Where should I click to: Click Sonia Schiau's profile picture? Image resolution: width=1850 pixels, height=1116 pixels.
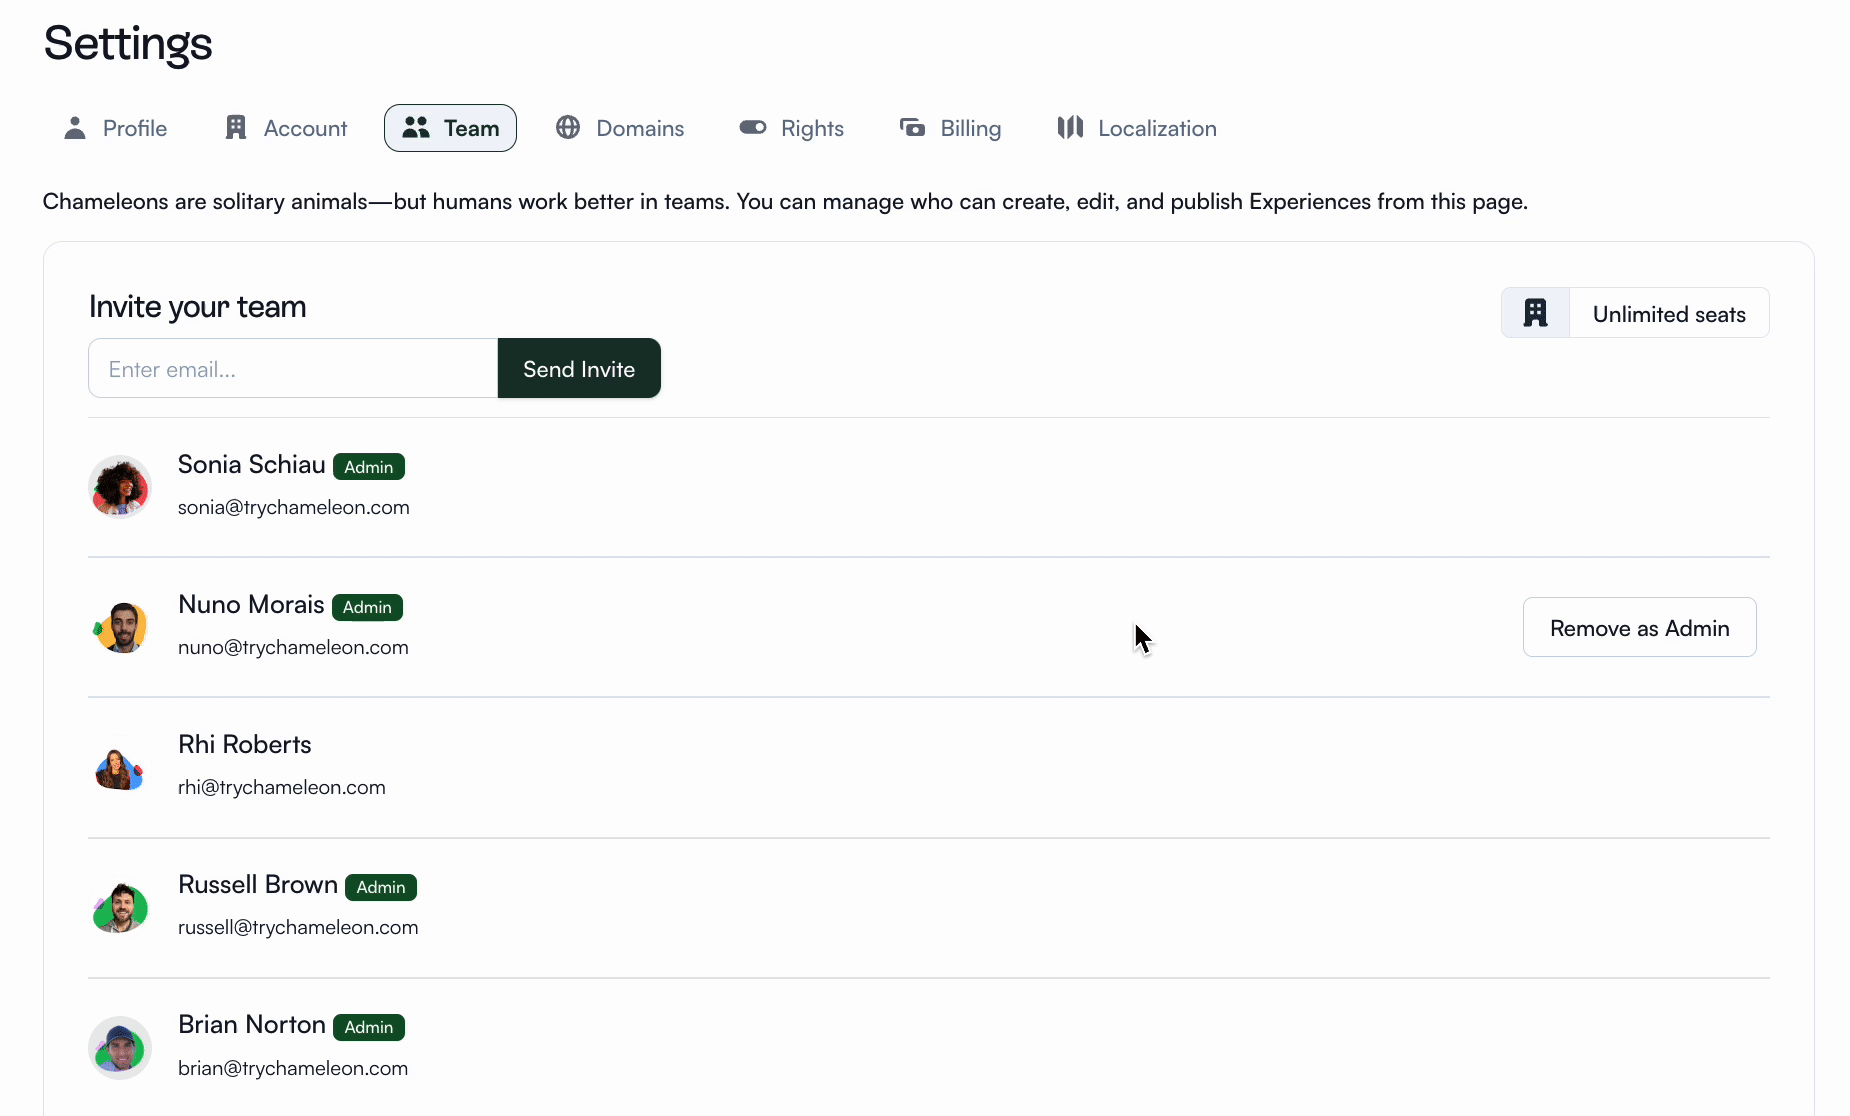point(120,487)
